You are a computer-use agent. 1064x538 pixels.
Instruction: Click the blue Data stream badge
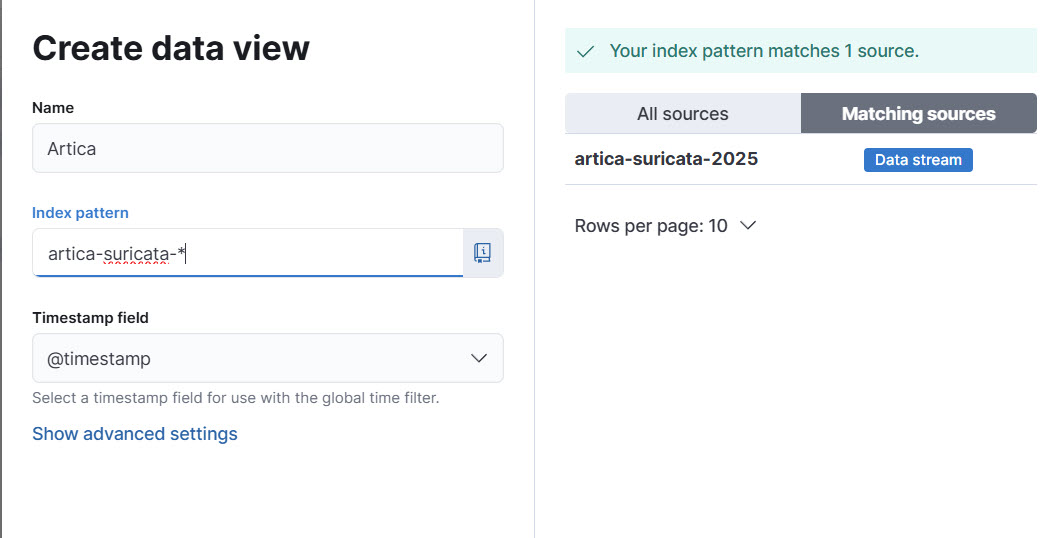point(917,160)
